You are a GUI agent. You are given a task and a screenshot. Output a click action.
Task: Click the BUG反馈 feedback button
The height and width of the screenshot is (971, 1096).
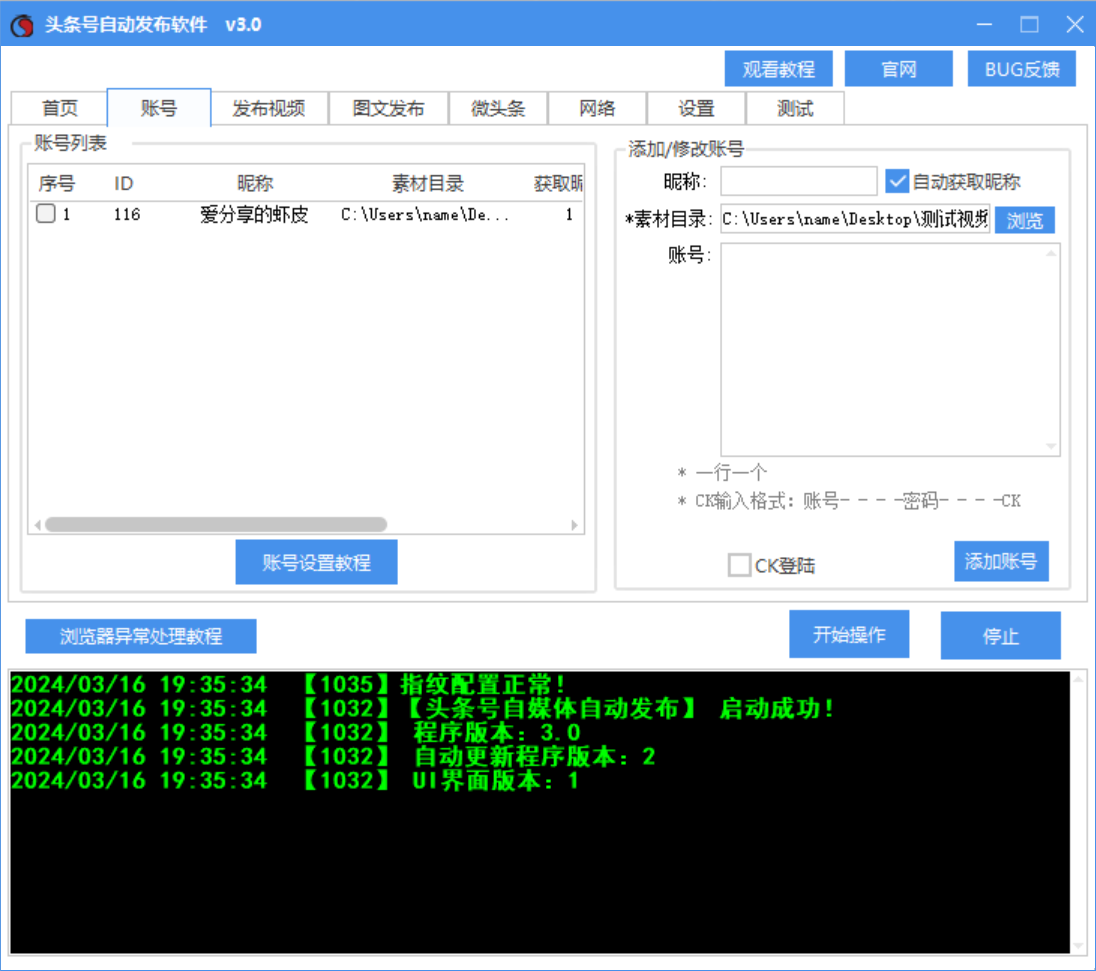[1021, 69]
